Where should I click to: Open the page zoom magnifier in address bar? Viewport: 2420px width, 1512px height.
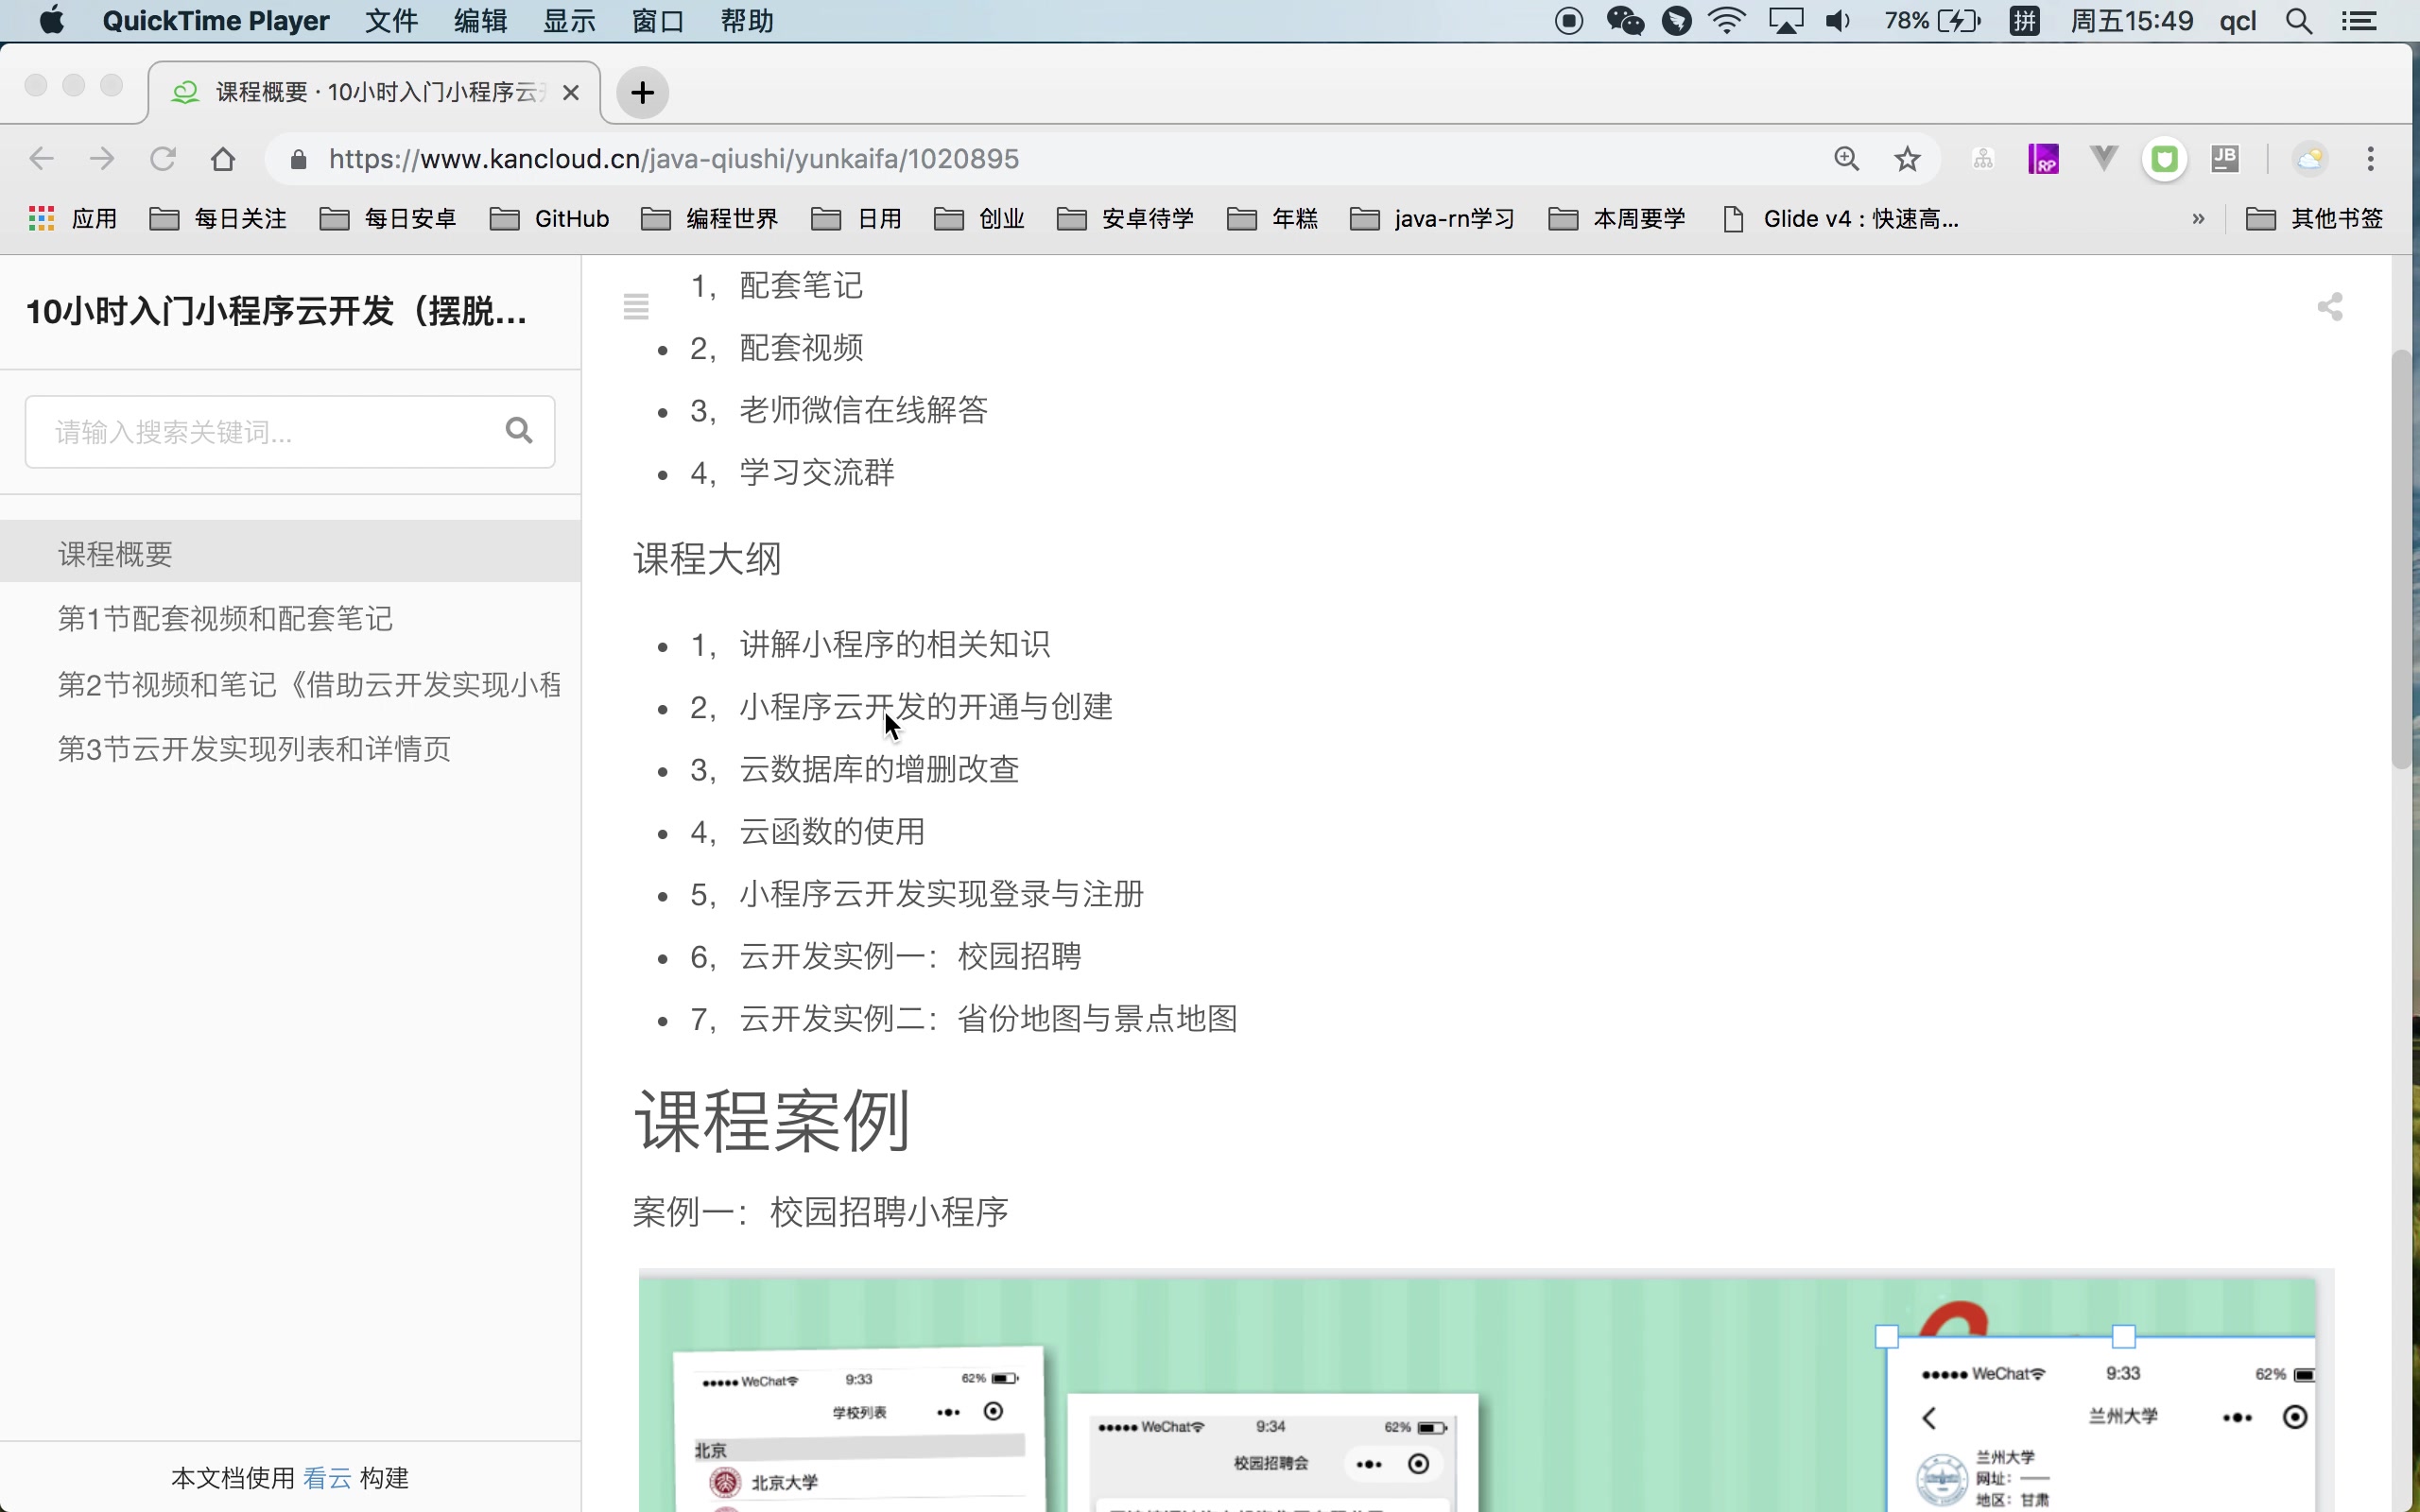tap(1847, 158)
